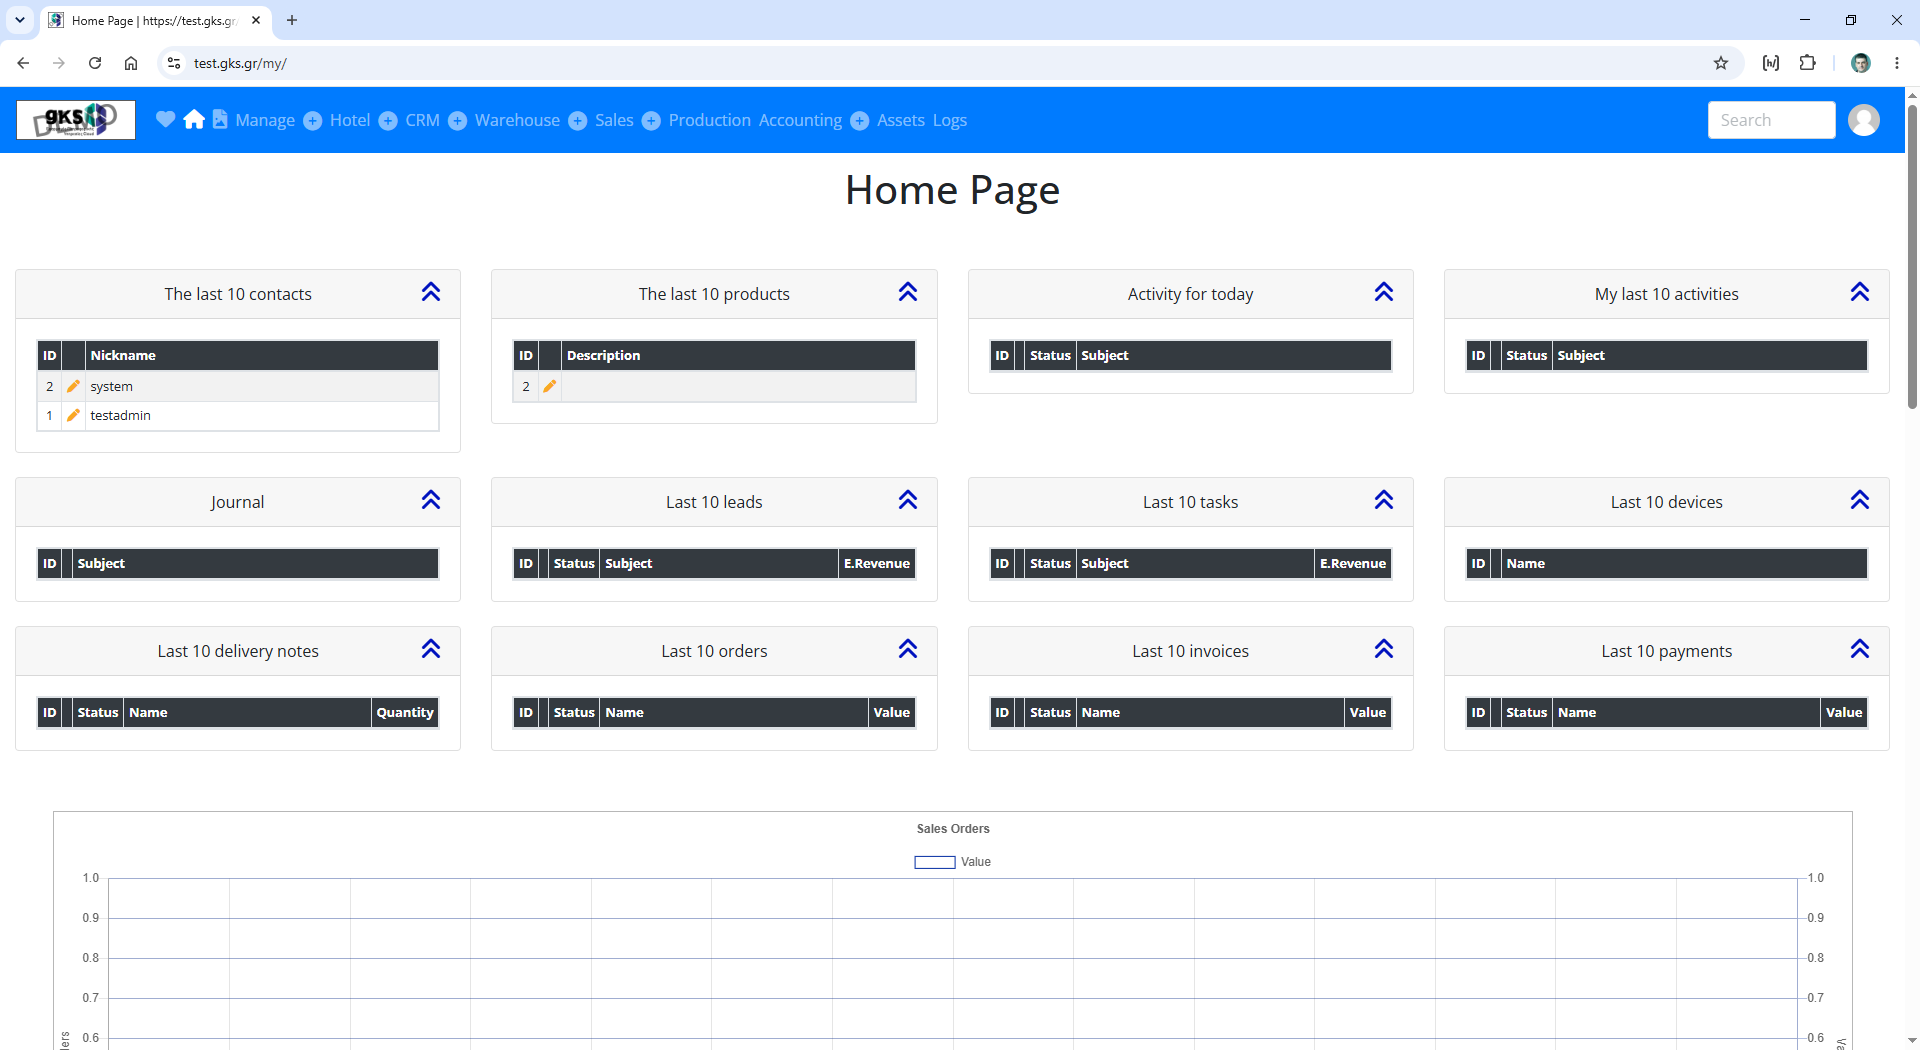Click the 'testadmin' contact nickname
Viewport: 1920px width, 1050px height.
click(x=120, y=415)
